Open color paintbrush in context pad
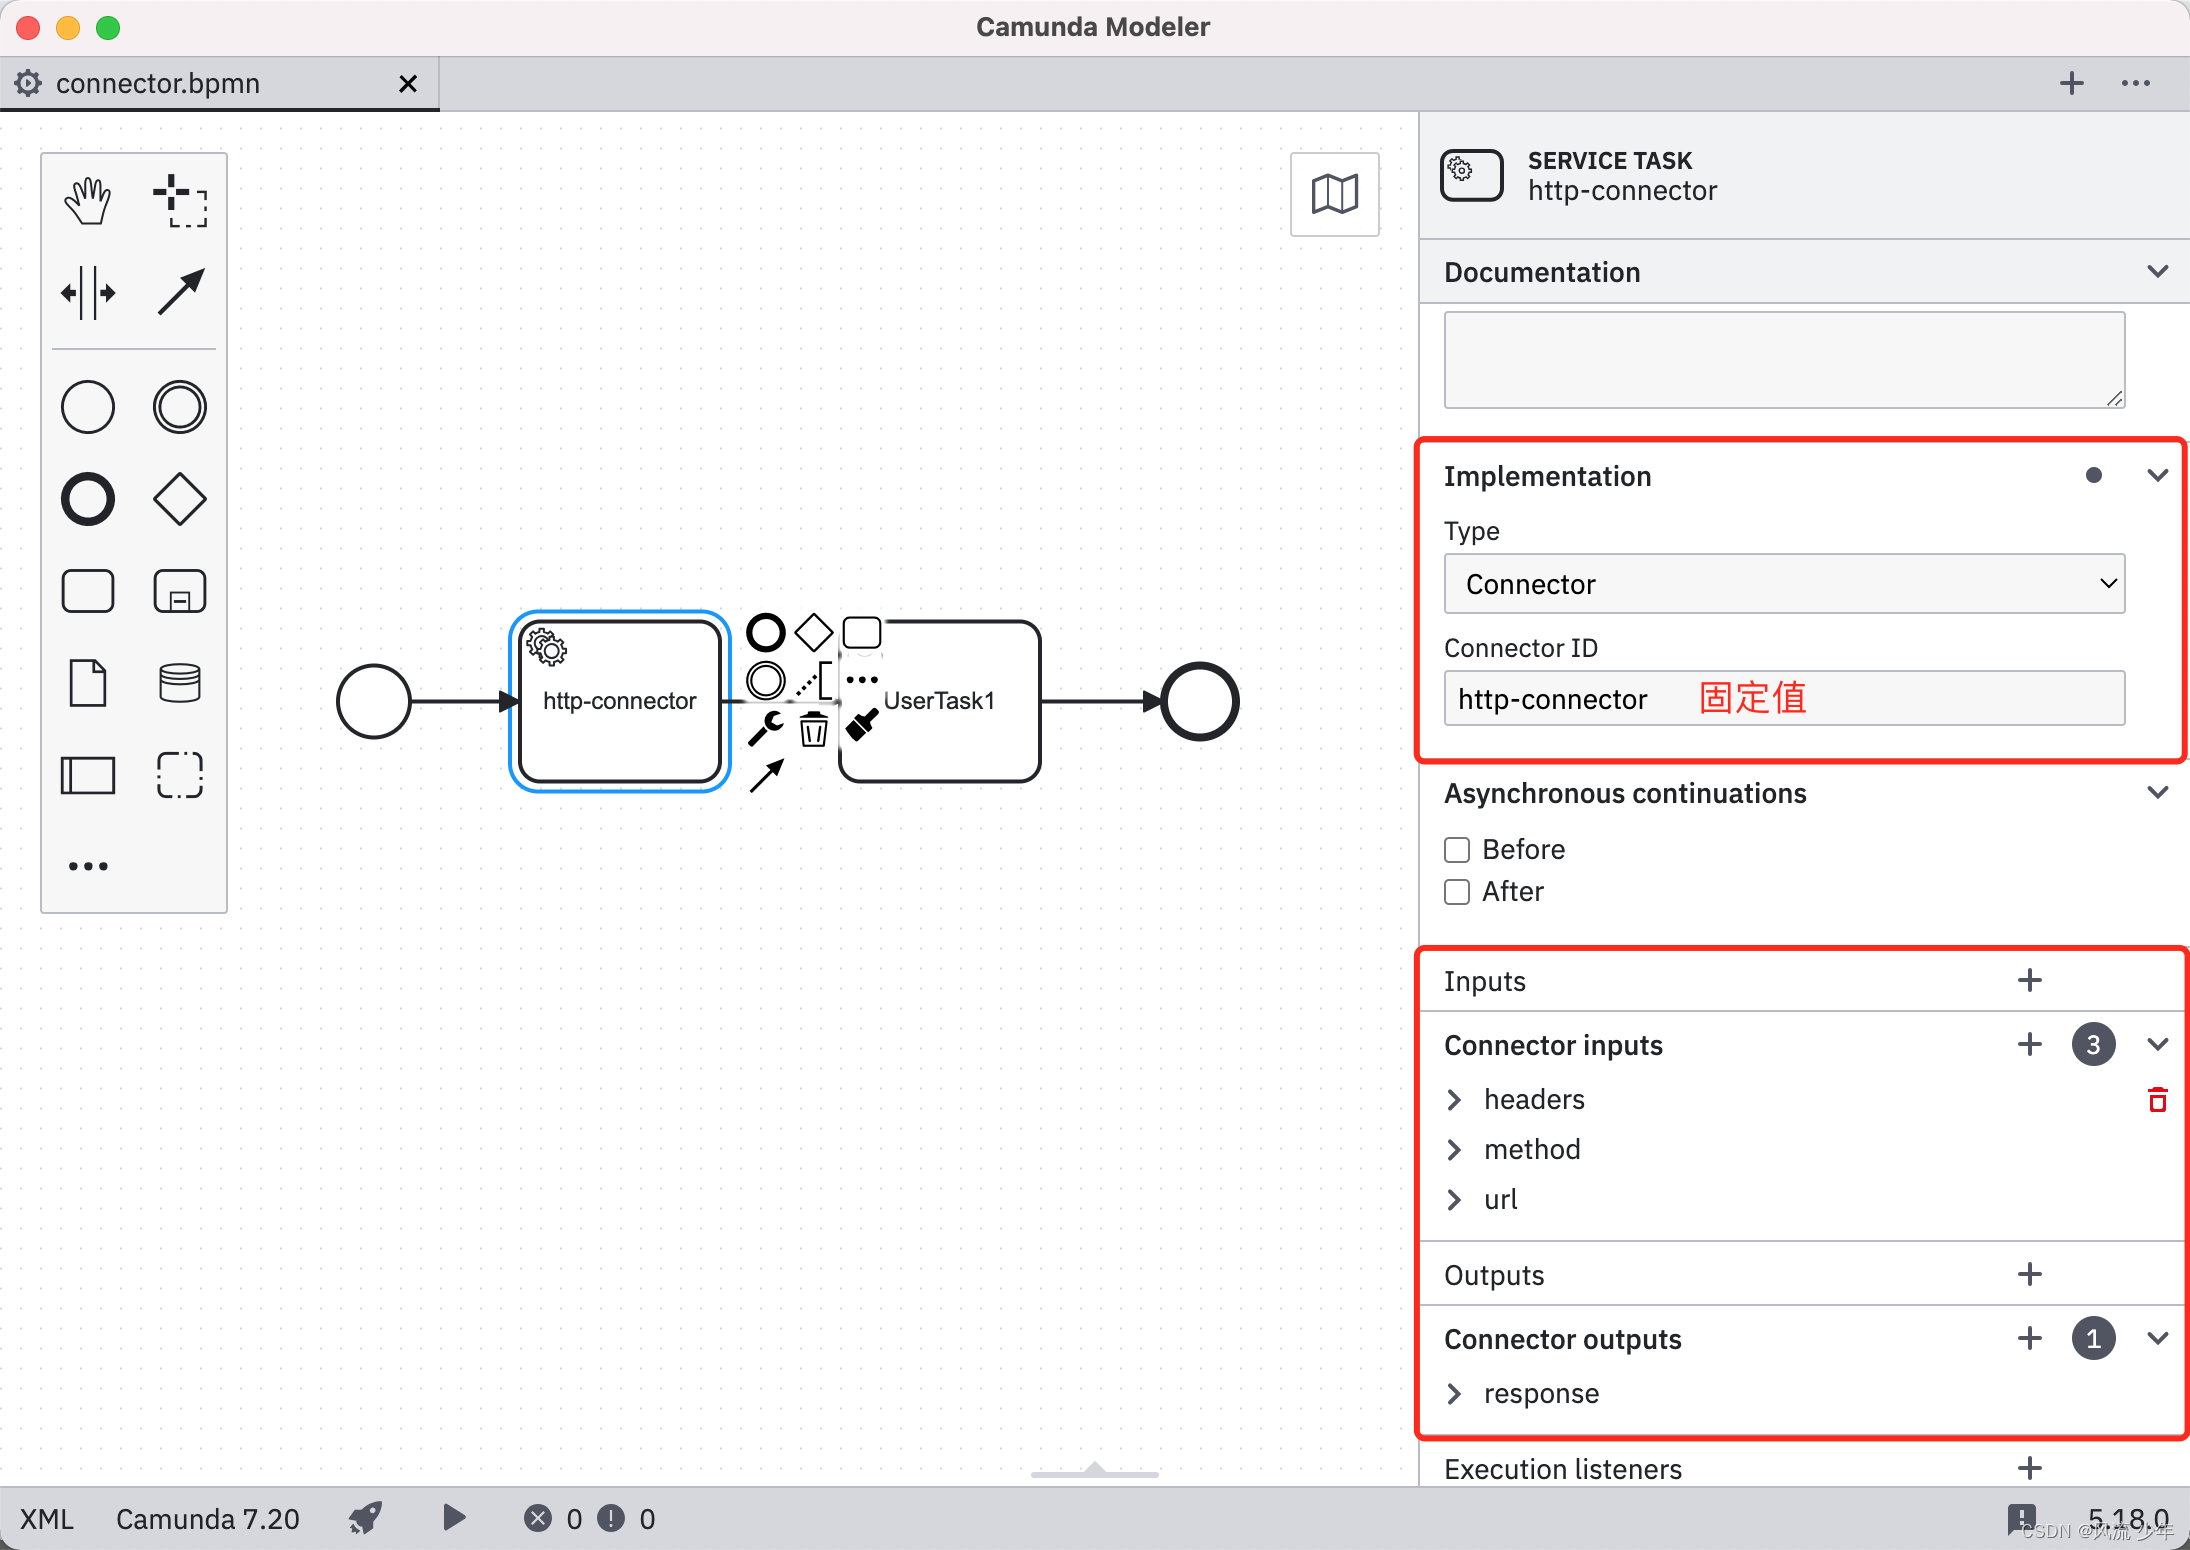Screen dimensions: 2190x1550 tap(862, 726)
